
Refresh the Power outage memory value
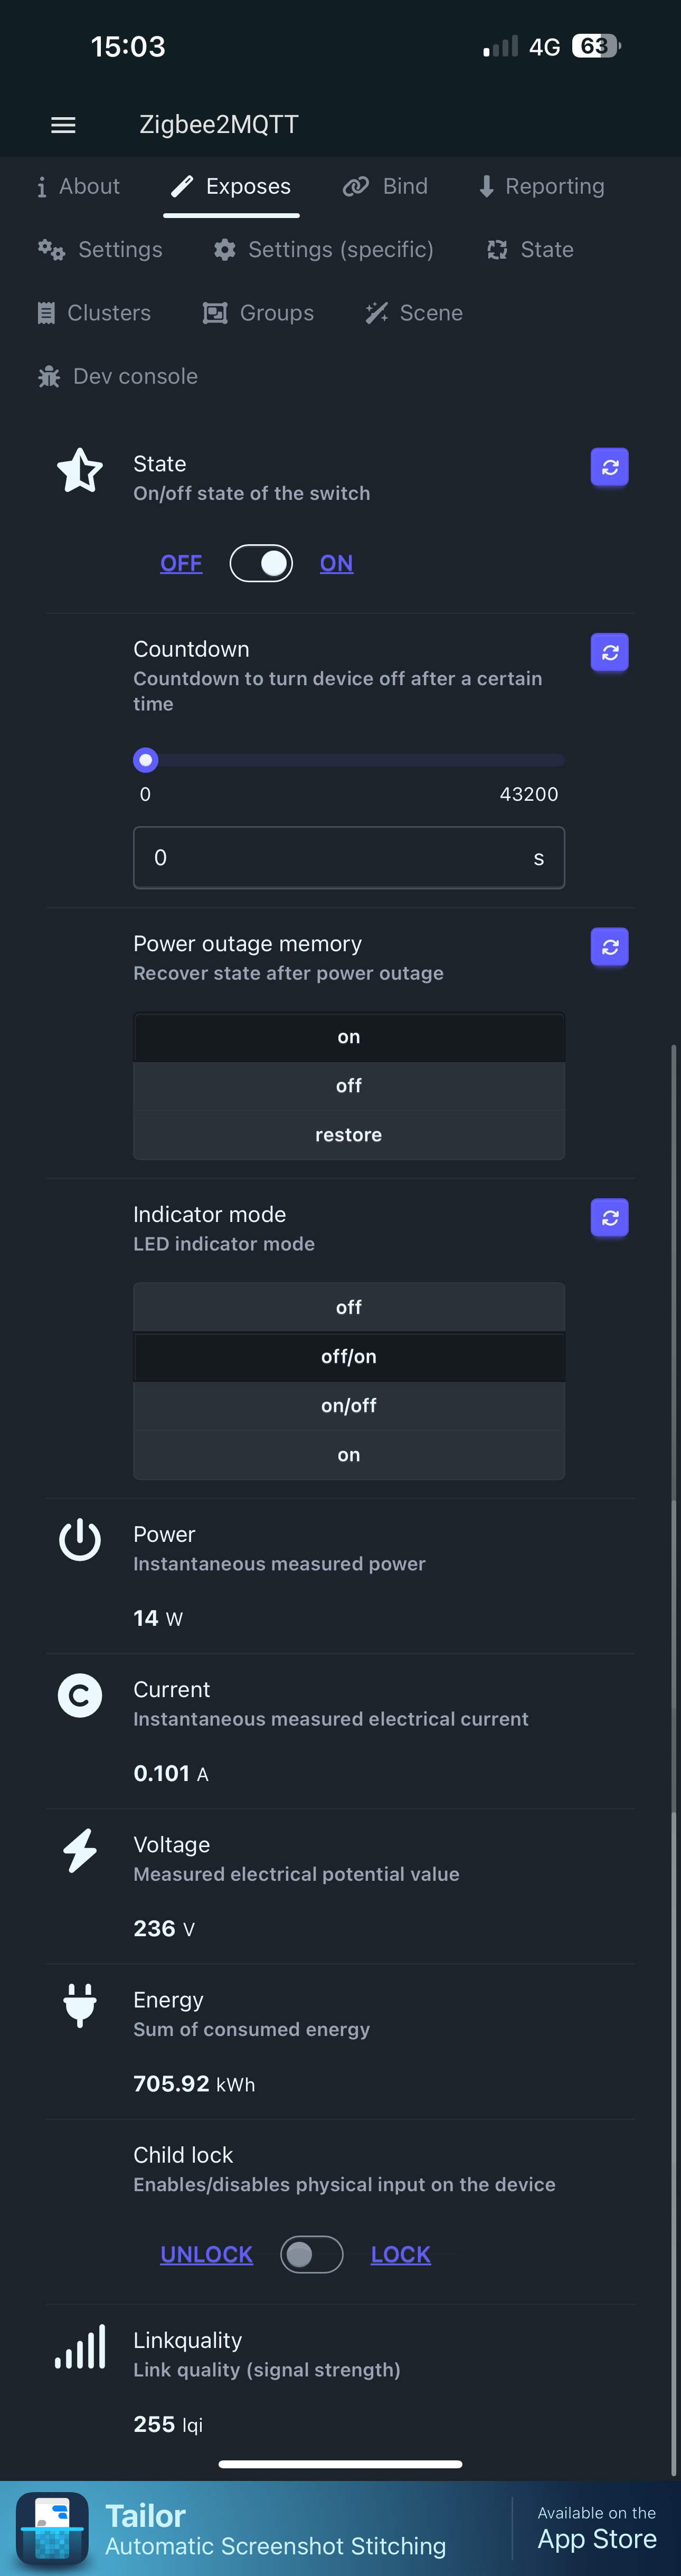[x=609, y=947]
